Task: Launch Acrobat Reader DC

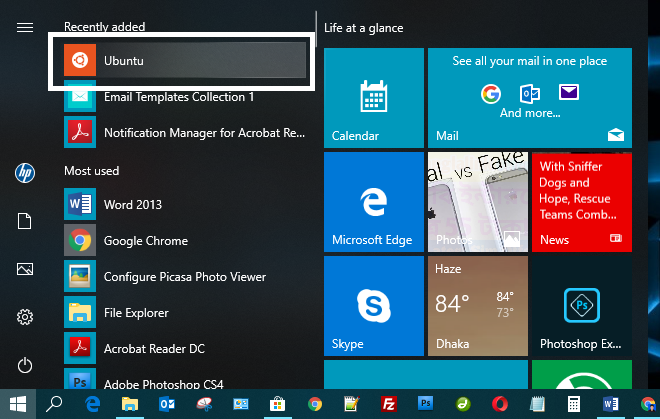Action: (185, 349)
